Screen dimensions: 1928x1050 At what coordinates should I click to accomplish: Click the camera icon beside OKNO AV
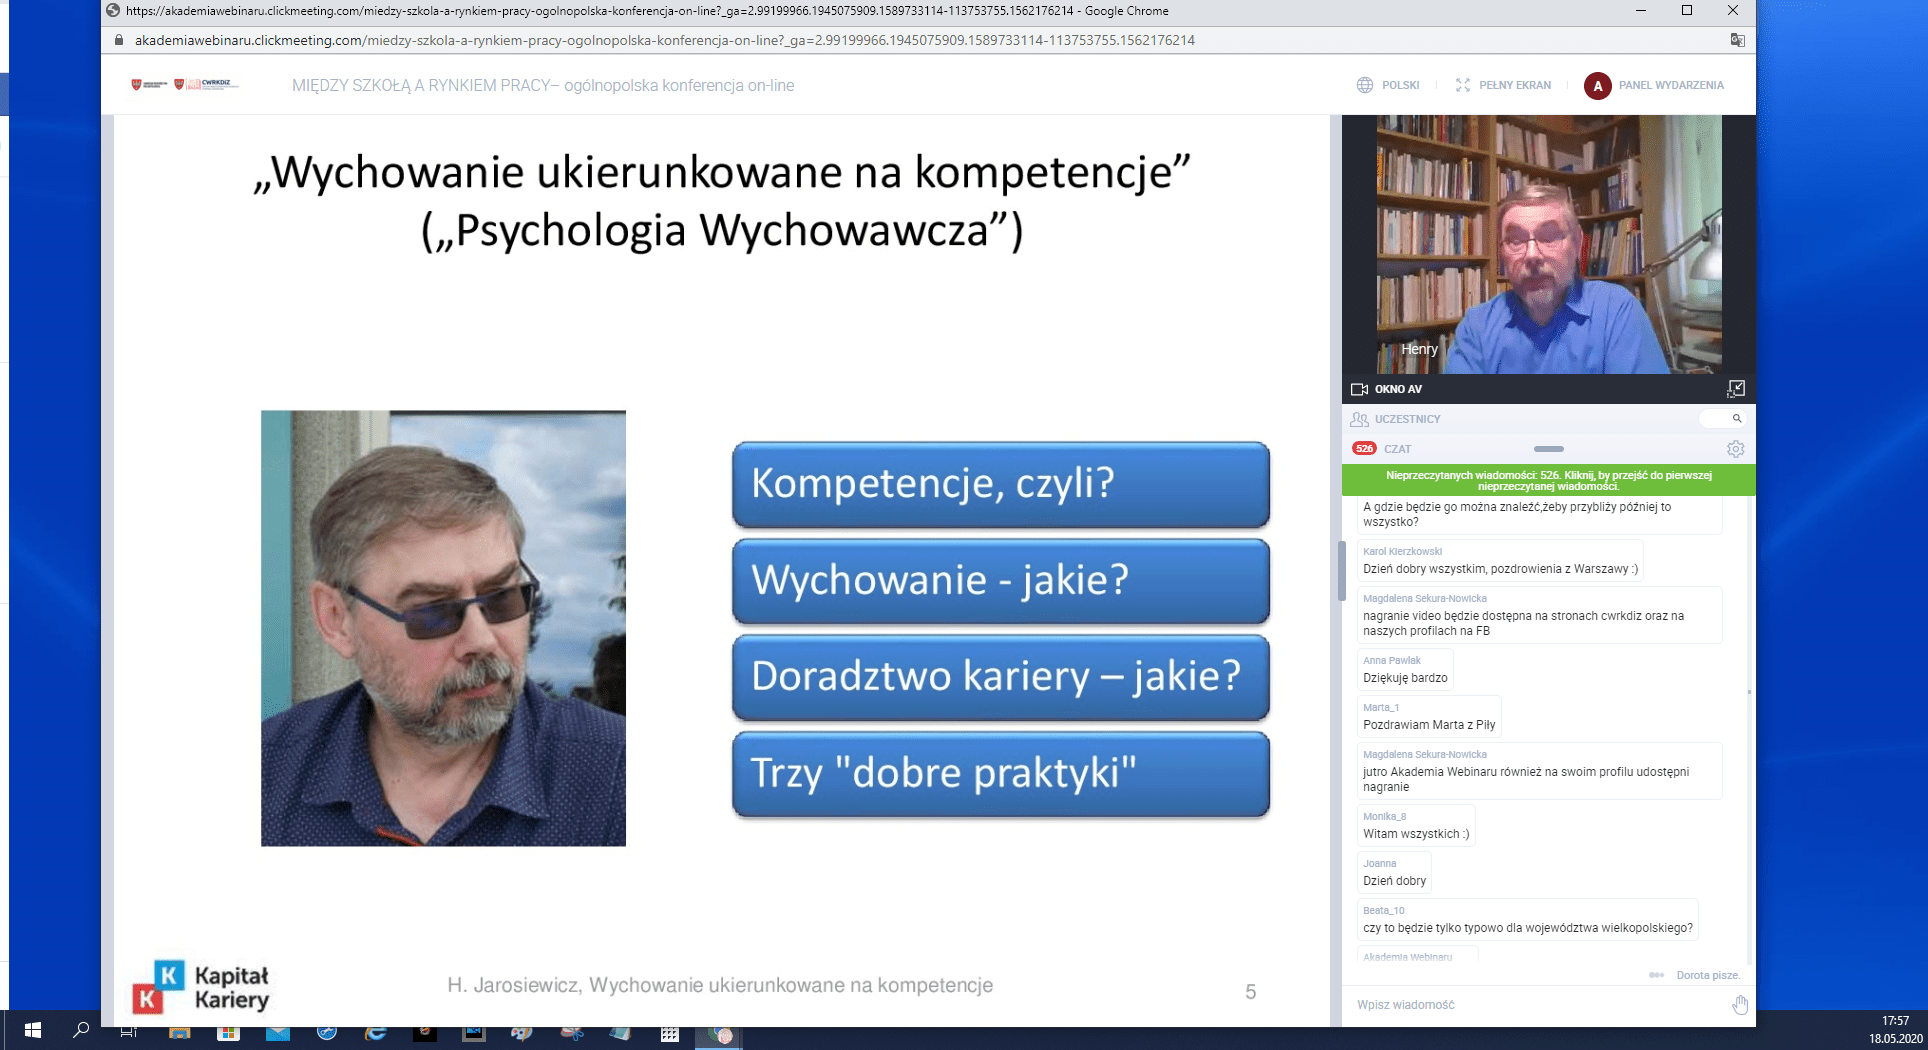(1359, 389)
